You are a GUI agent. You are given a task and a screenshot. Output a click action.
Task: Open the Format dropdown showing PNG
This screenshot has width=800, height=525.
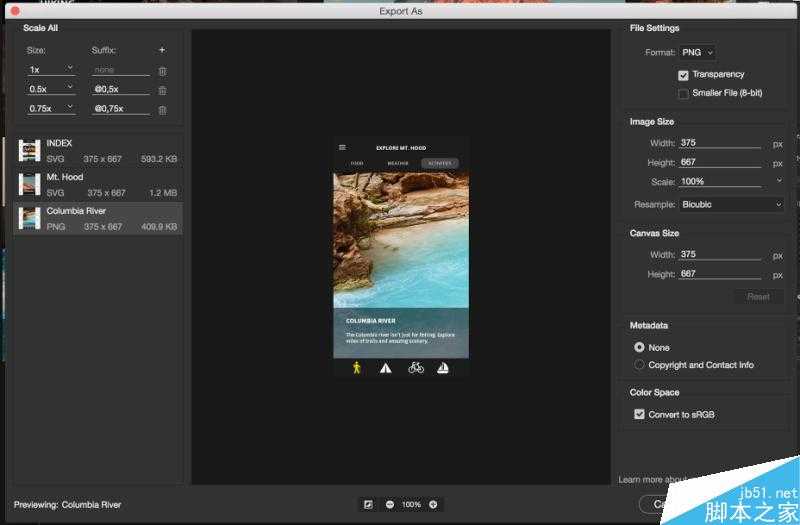pyautogui.click(x=697, y=52)
